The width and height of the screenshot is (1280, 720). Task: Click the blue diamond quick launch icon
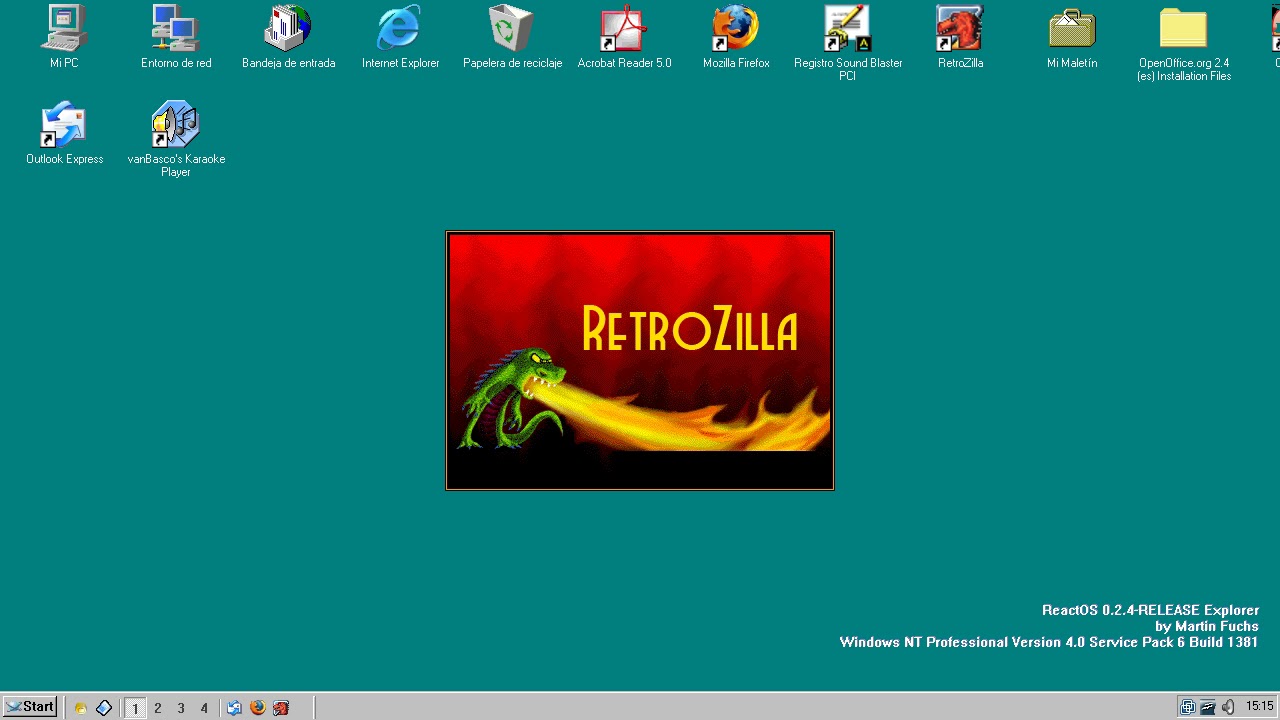[104, 708]
